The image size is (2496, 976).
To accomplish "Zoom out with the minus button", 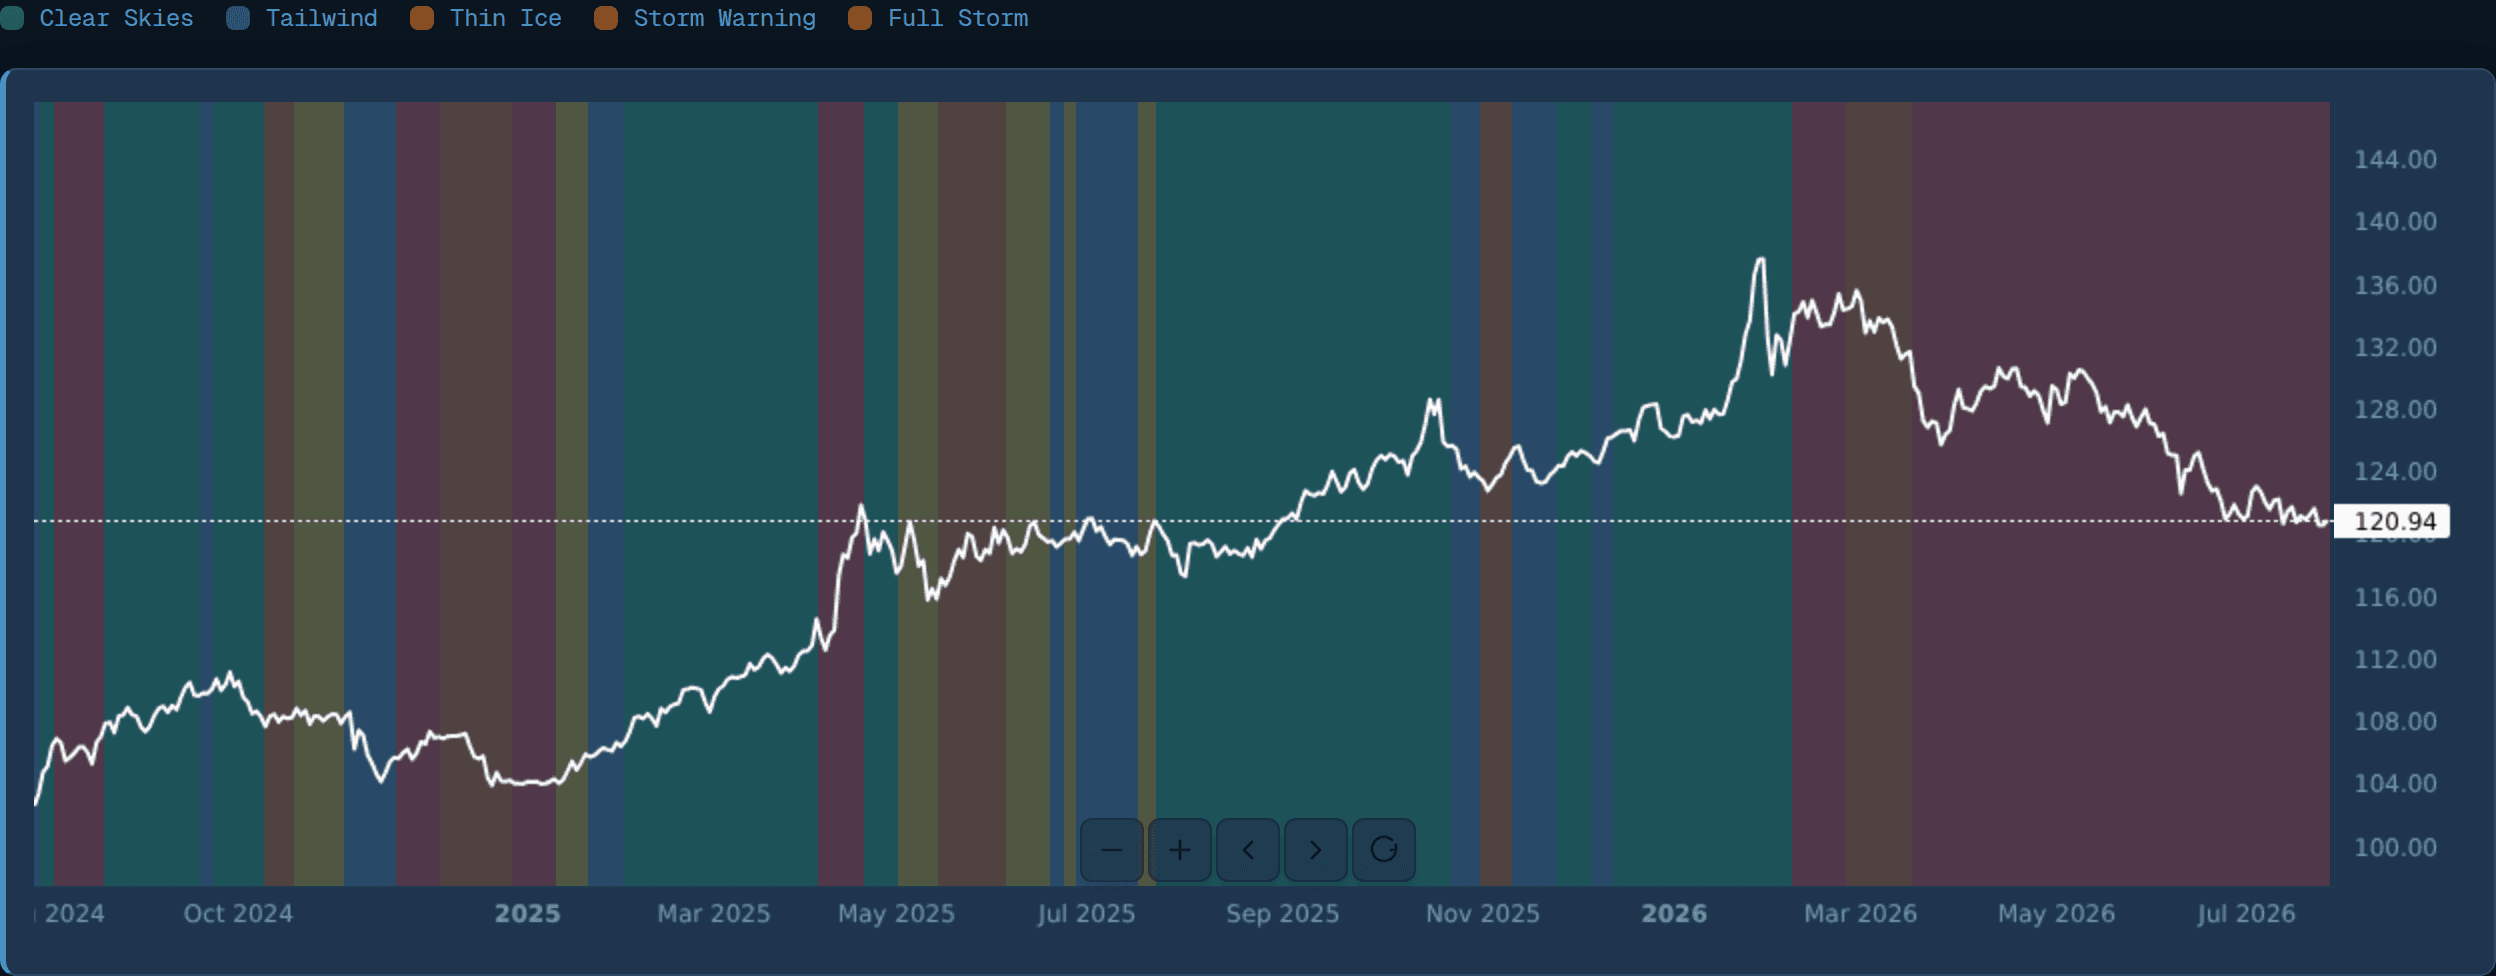I will click(x=1111, y=850).
